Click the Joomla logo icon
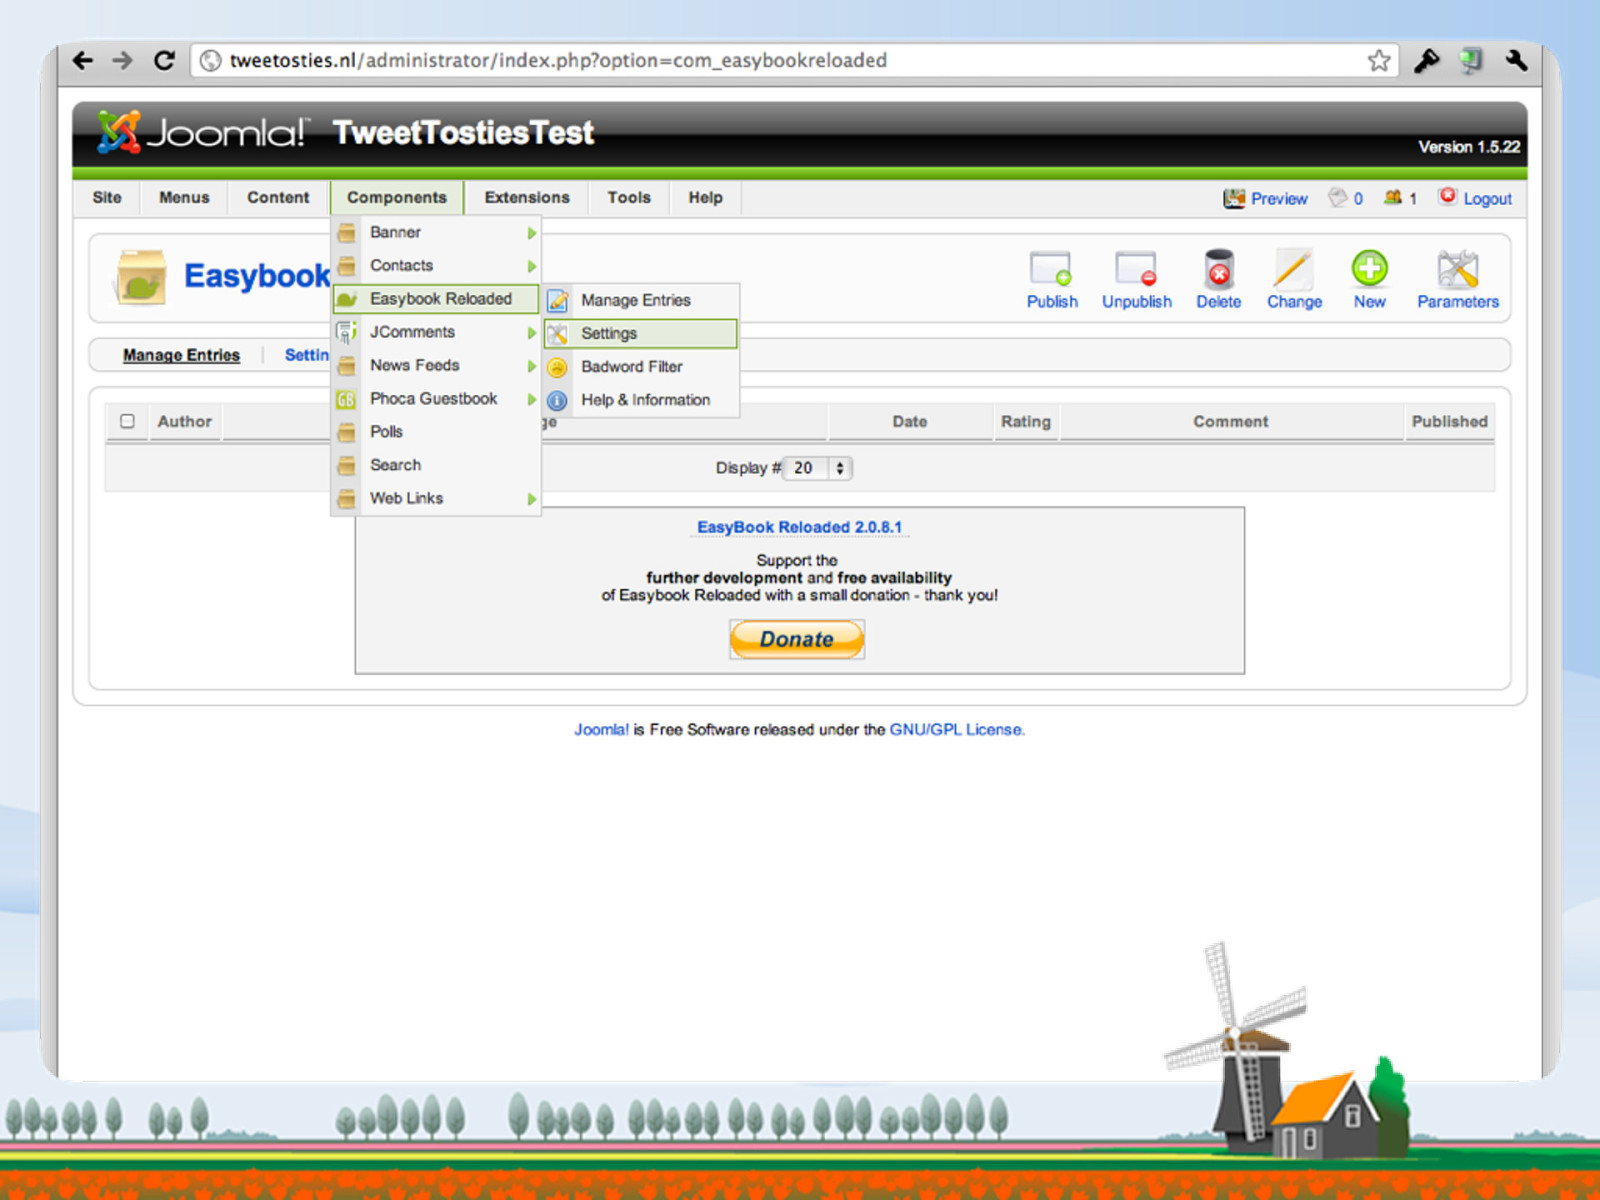The width and height of the screenshot is (1600, 1200). 118,132
